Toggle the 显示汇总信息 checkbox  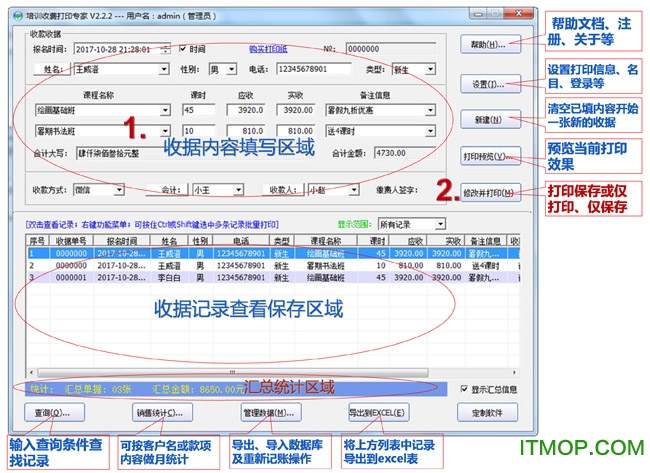pos(464,389)
